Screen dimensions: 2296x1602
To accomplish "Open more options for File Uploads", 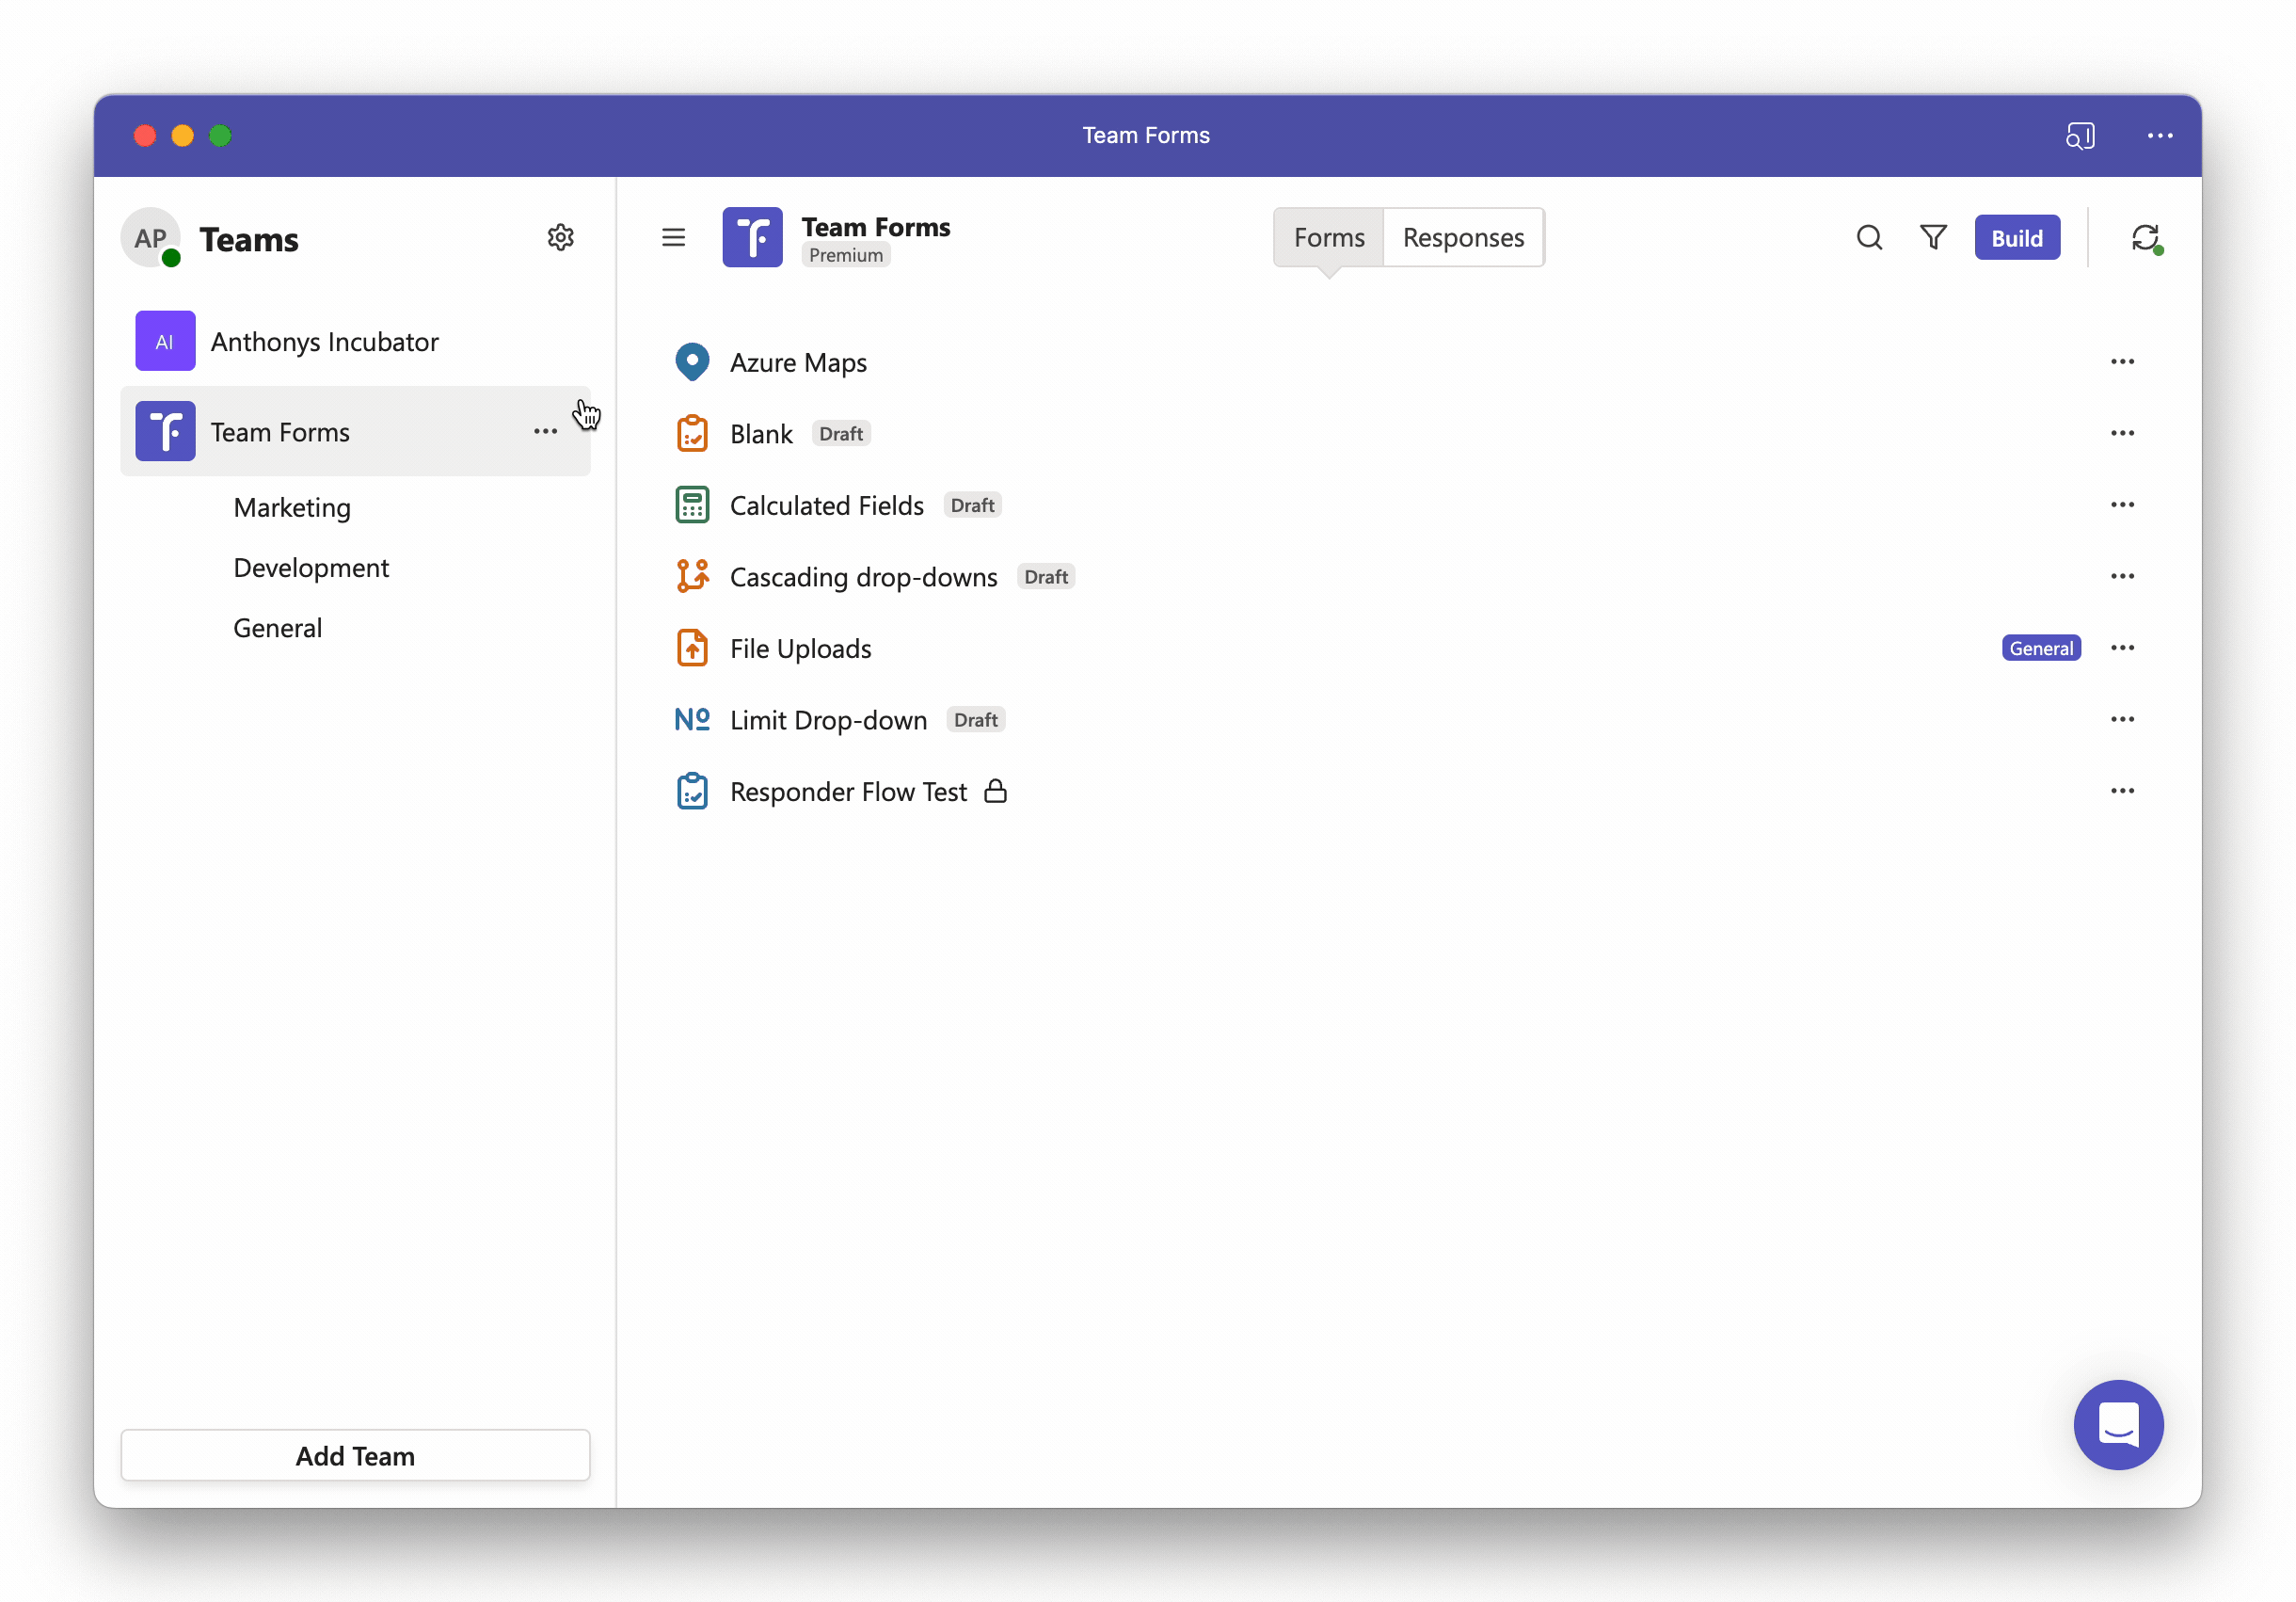I will pyautogui.click(x=2122, y=648).
